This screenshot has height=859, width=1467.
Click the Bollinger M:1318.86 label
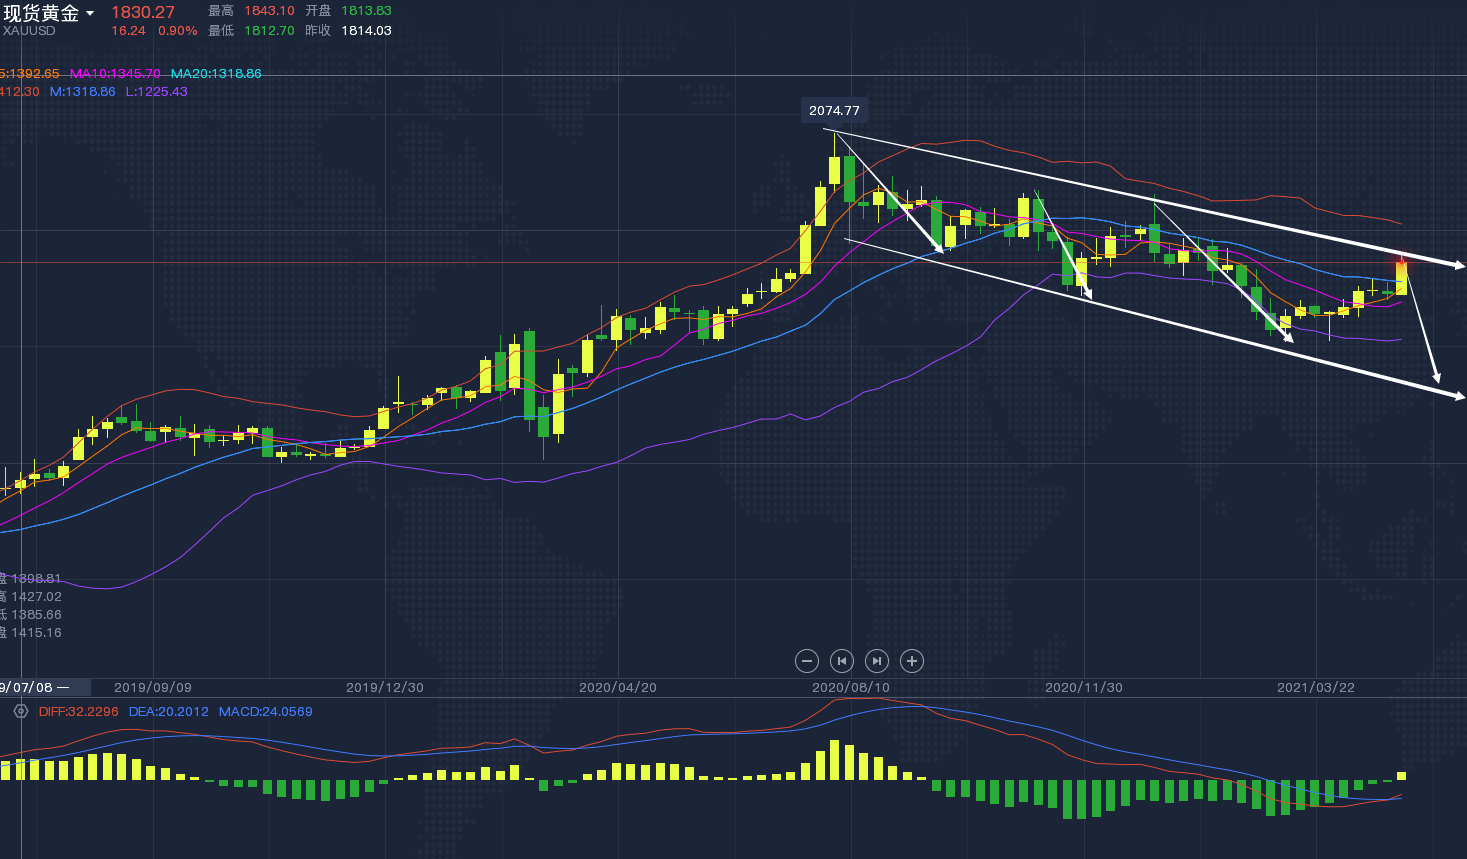pos(82,92)
